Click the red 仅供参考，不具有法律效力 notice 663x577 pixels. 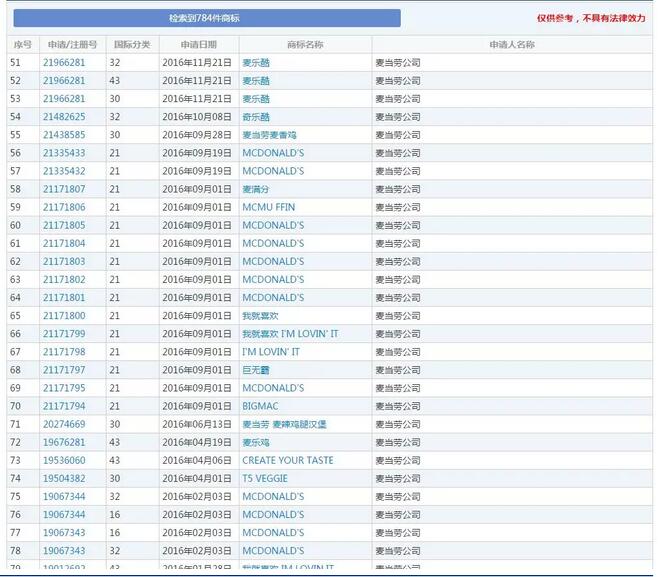(591, 18)
